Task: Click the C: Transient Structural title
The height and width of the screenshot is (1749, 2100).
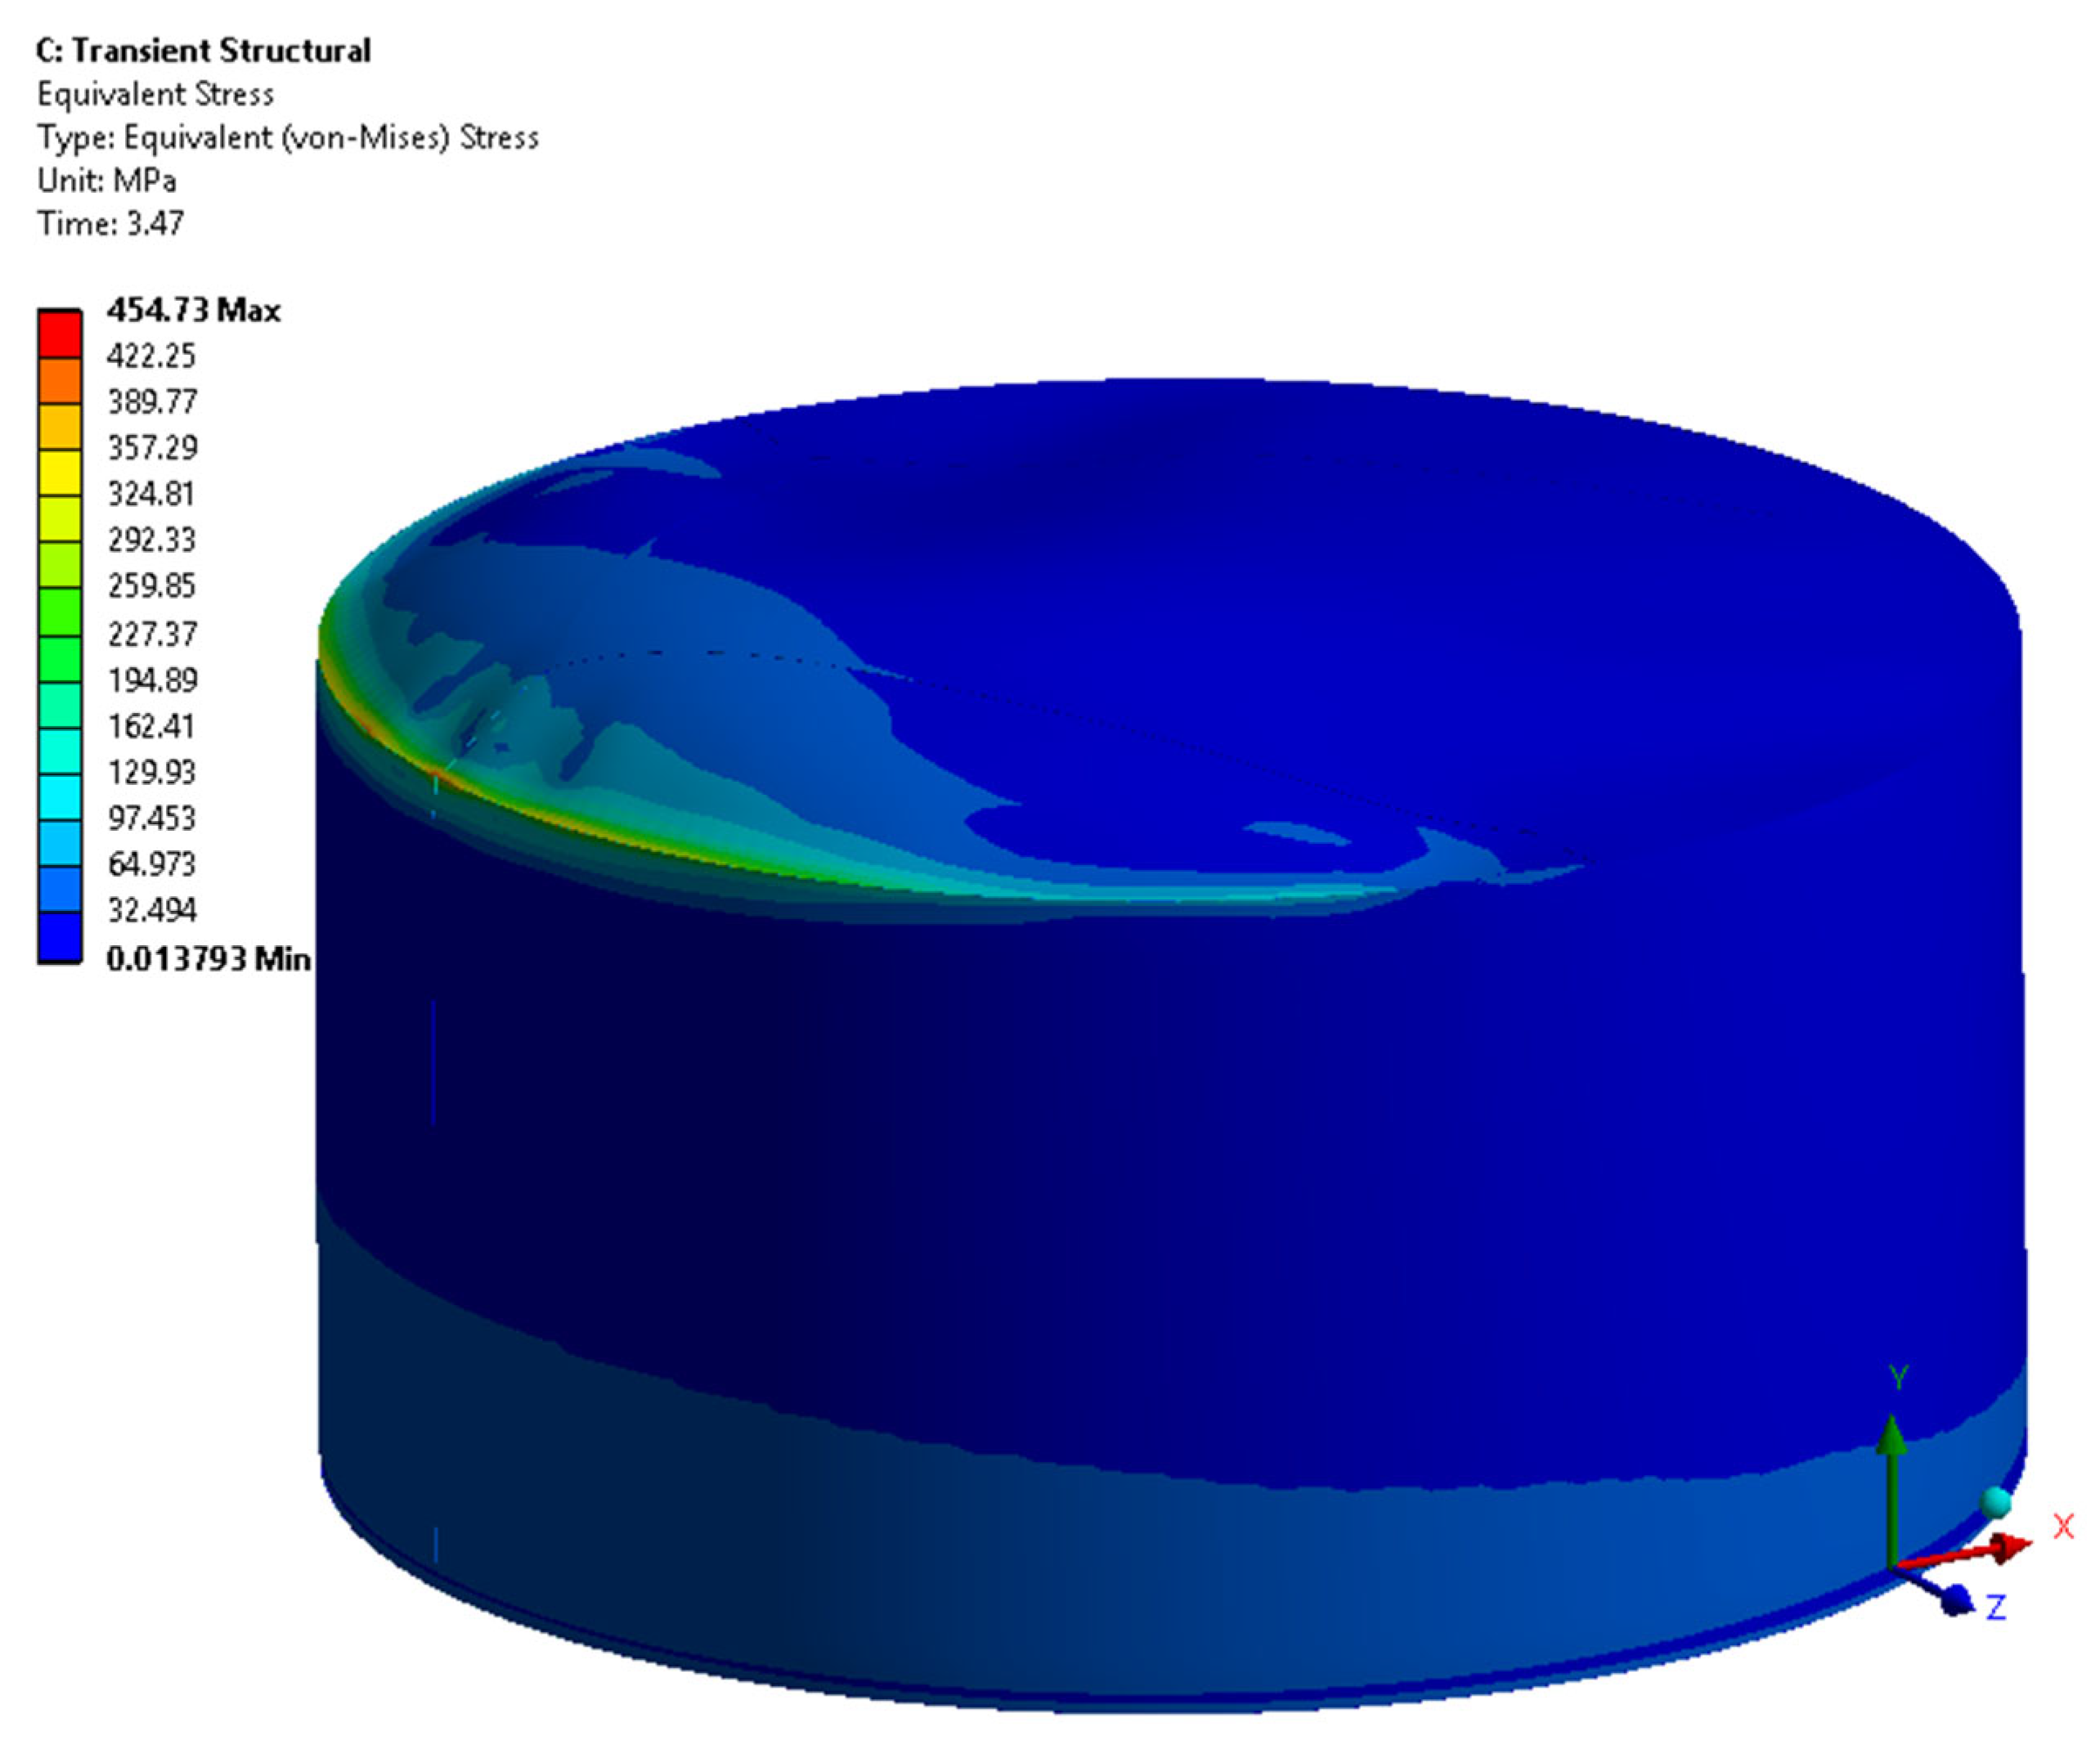Action: (203, 50)
